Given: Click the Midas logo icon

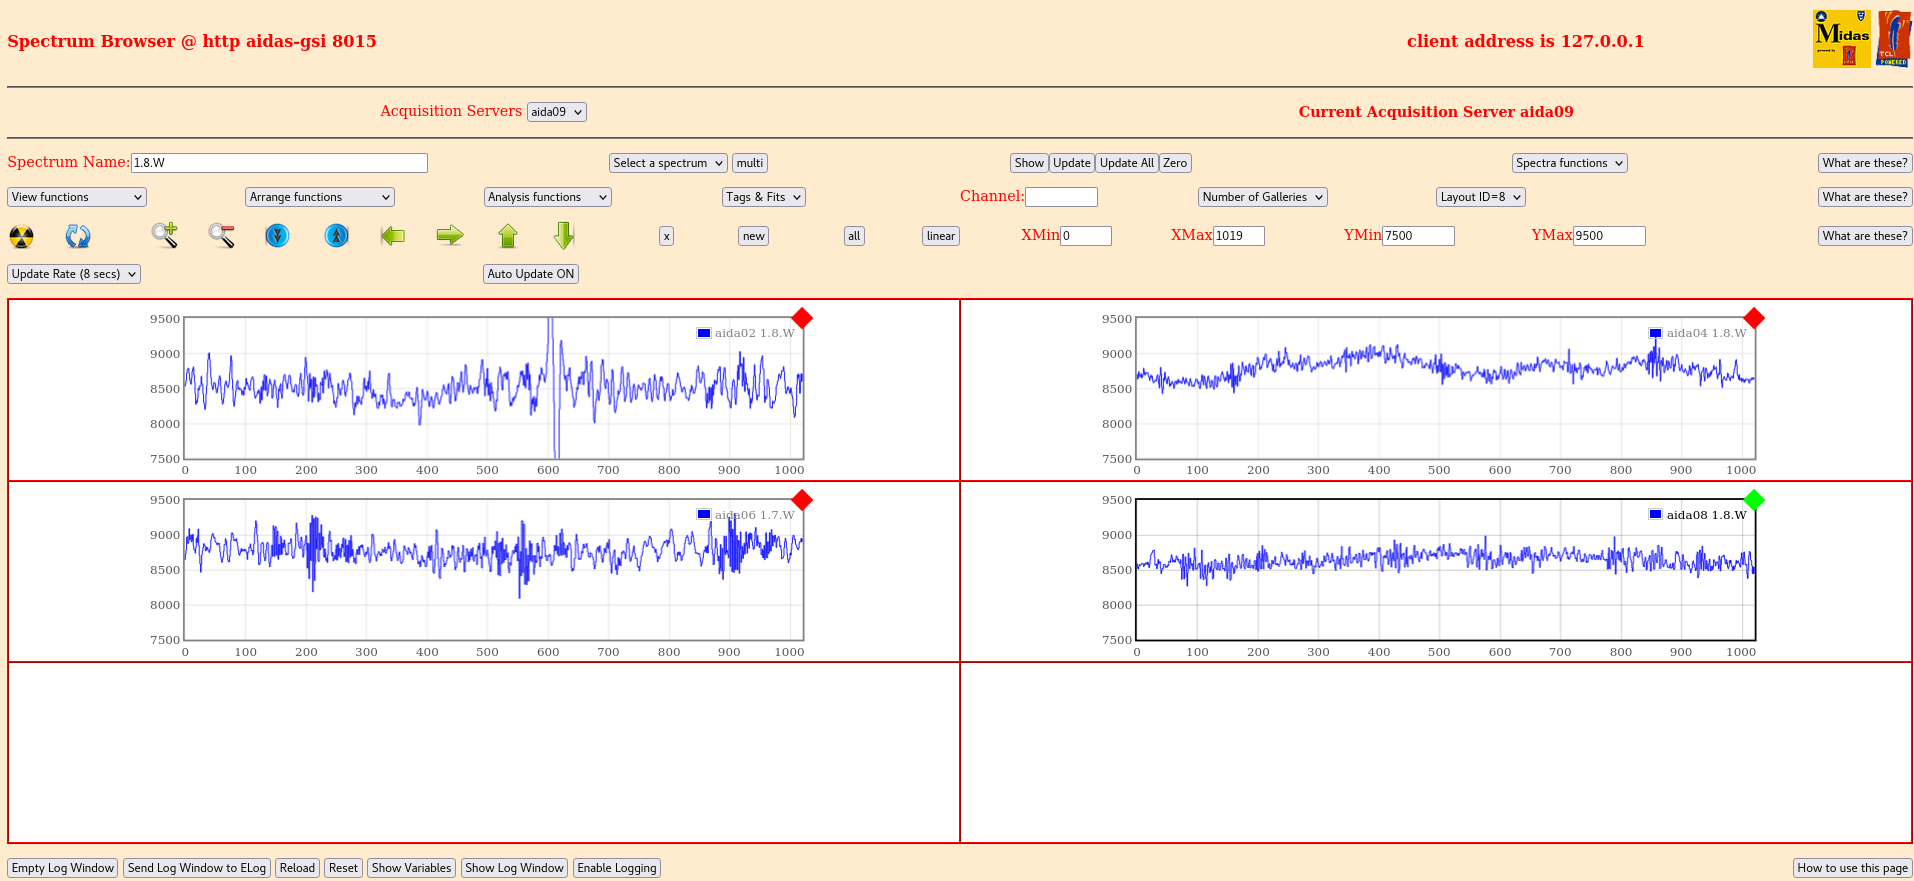Looking at the screenshot, I should coord(1841,39).
